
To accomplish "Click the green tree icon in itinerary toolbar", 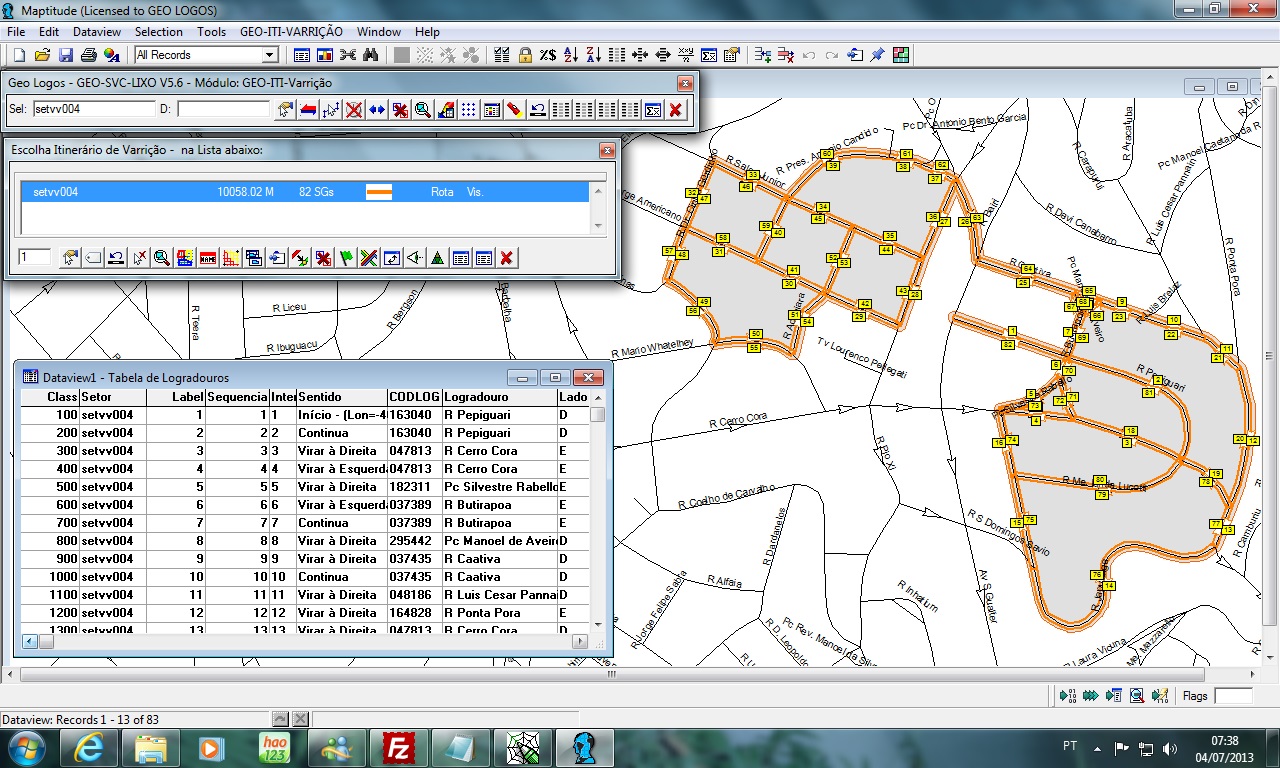I will pos(437,258).
